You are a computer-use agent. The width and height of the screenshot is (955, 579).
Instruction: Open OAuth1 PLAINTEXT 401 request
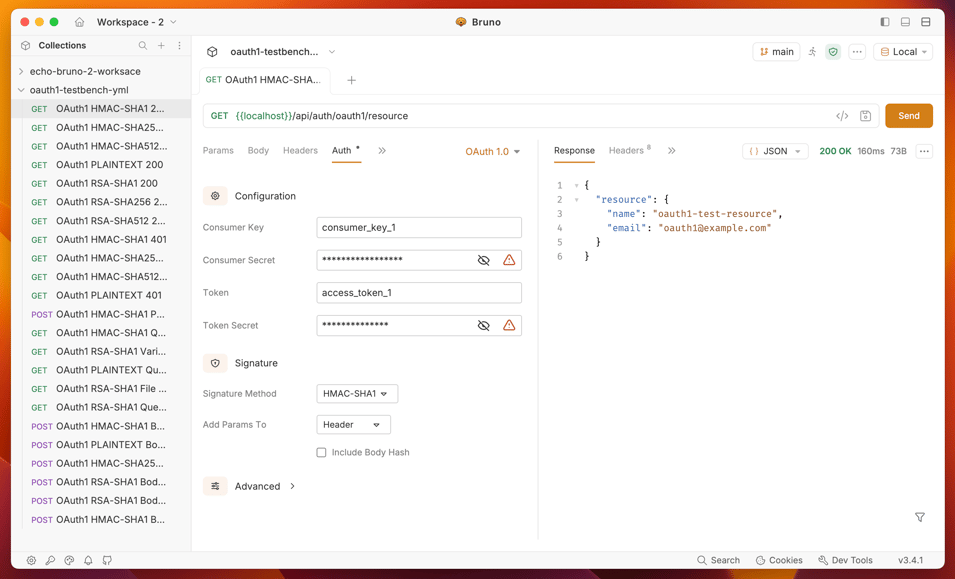click(x=101, y=295)
